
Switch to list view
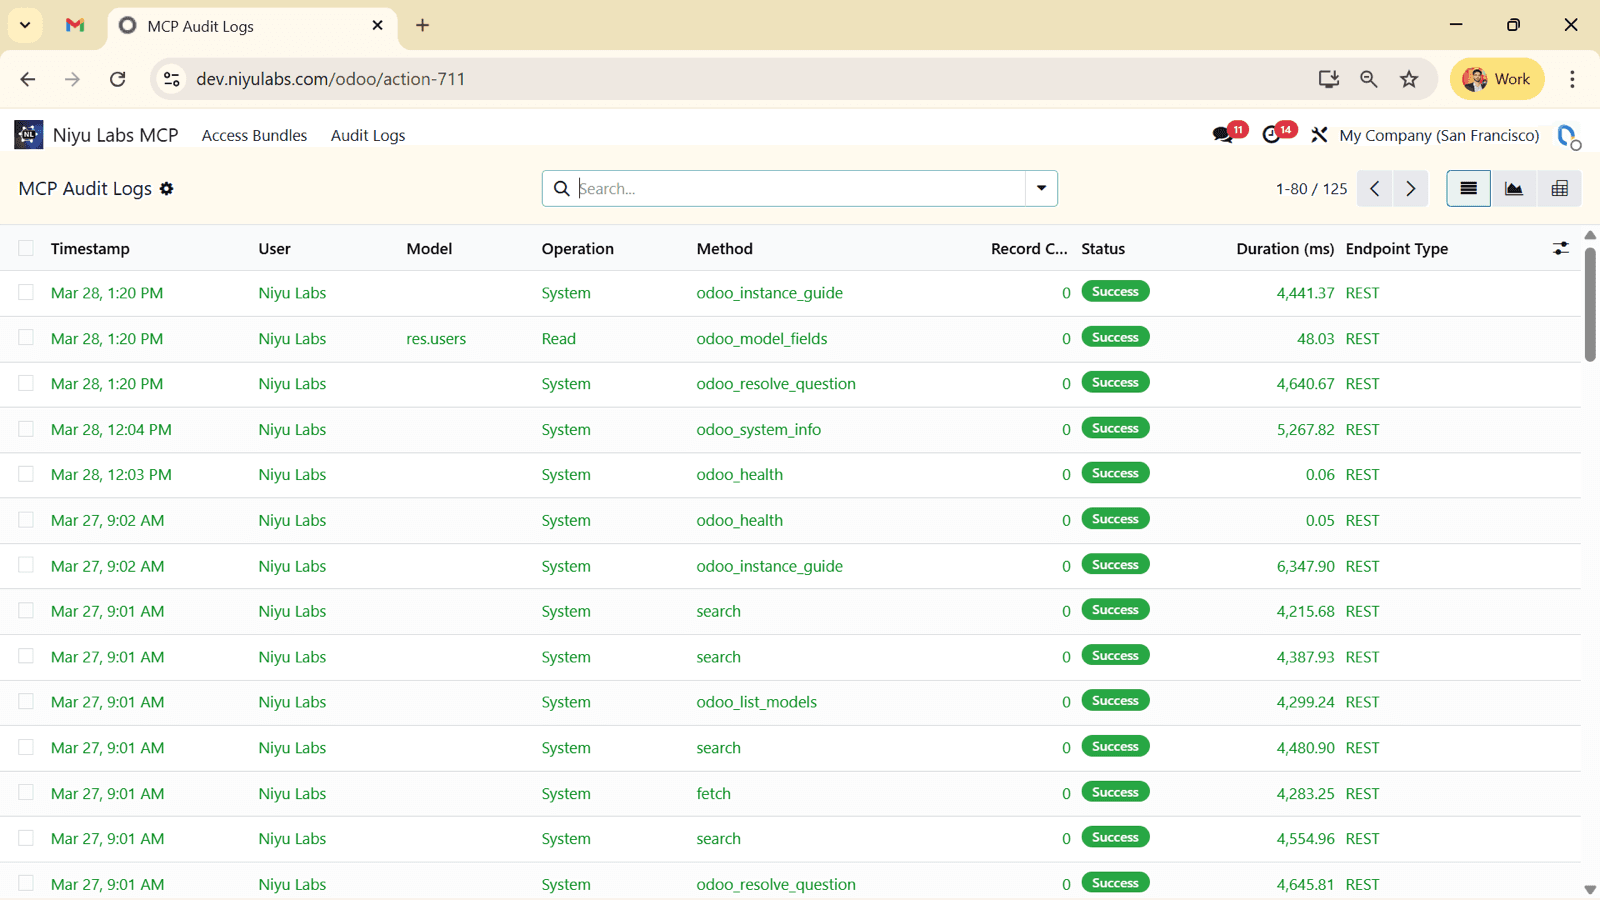pyautogui.click(x=1468, y=188)
